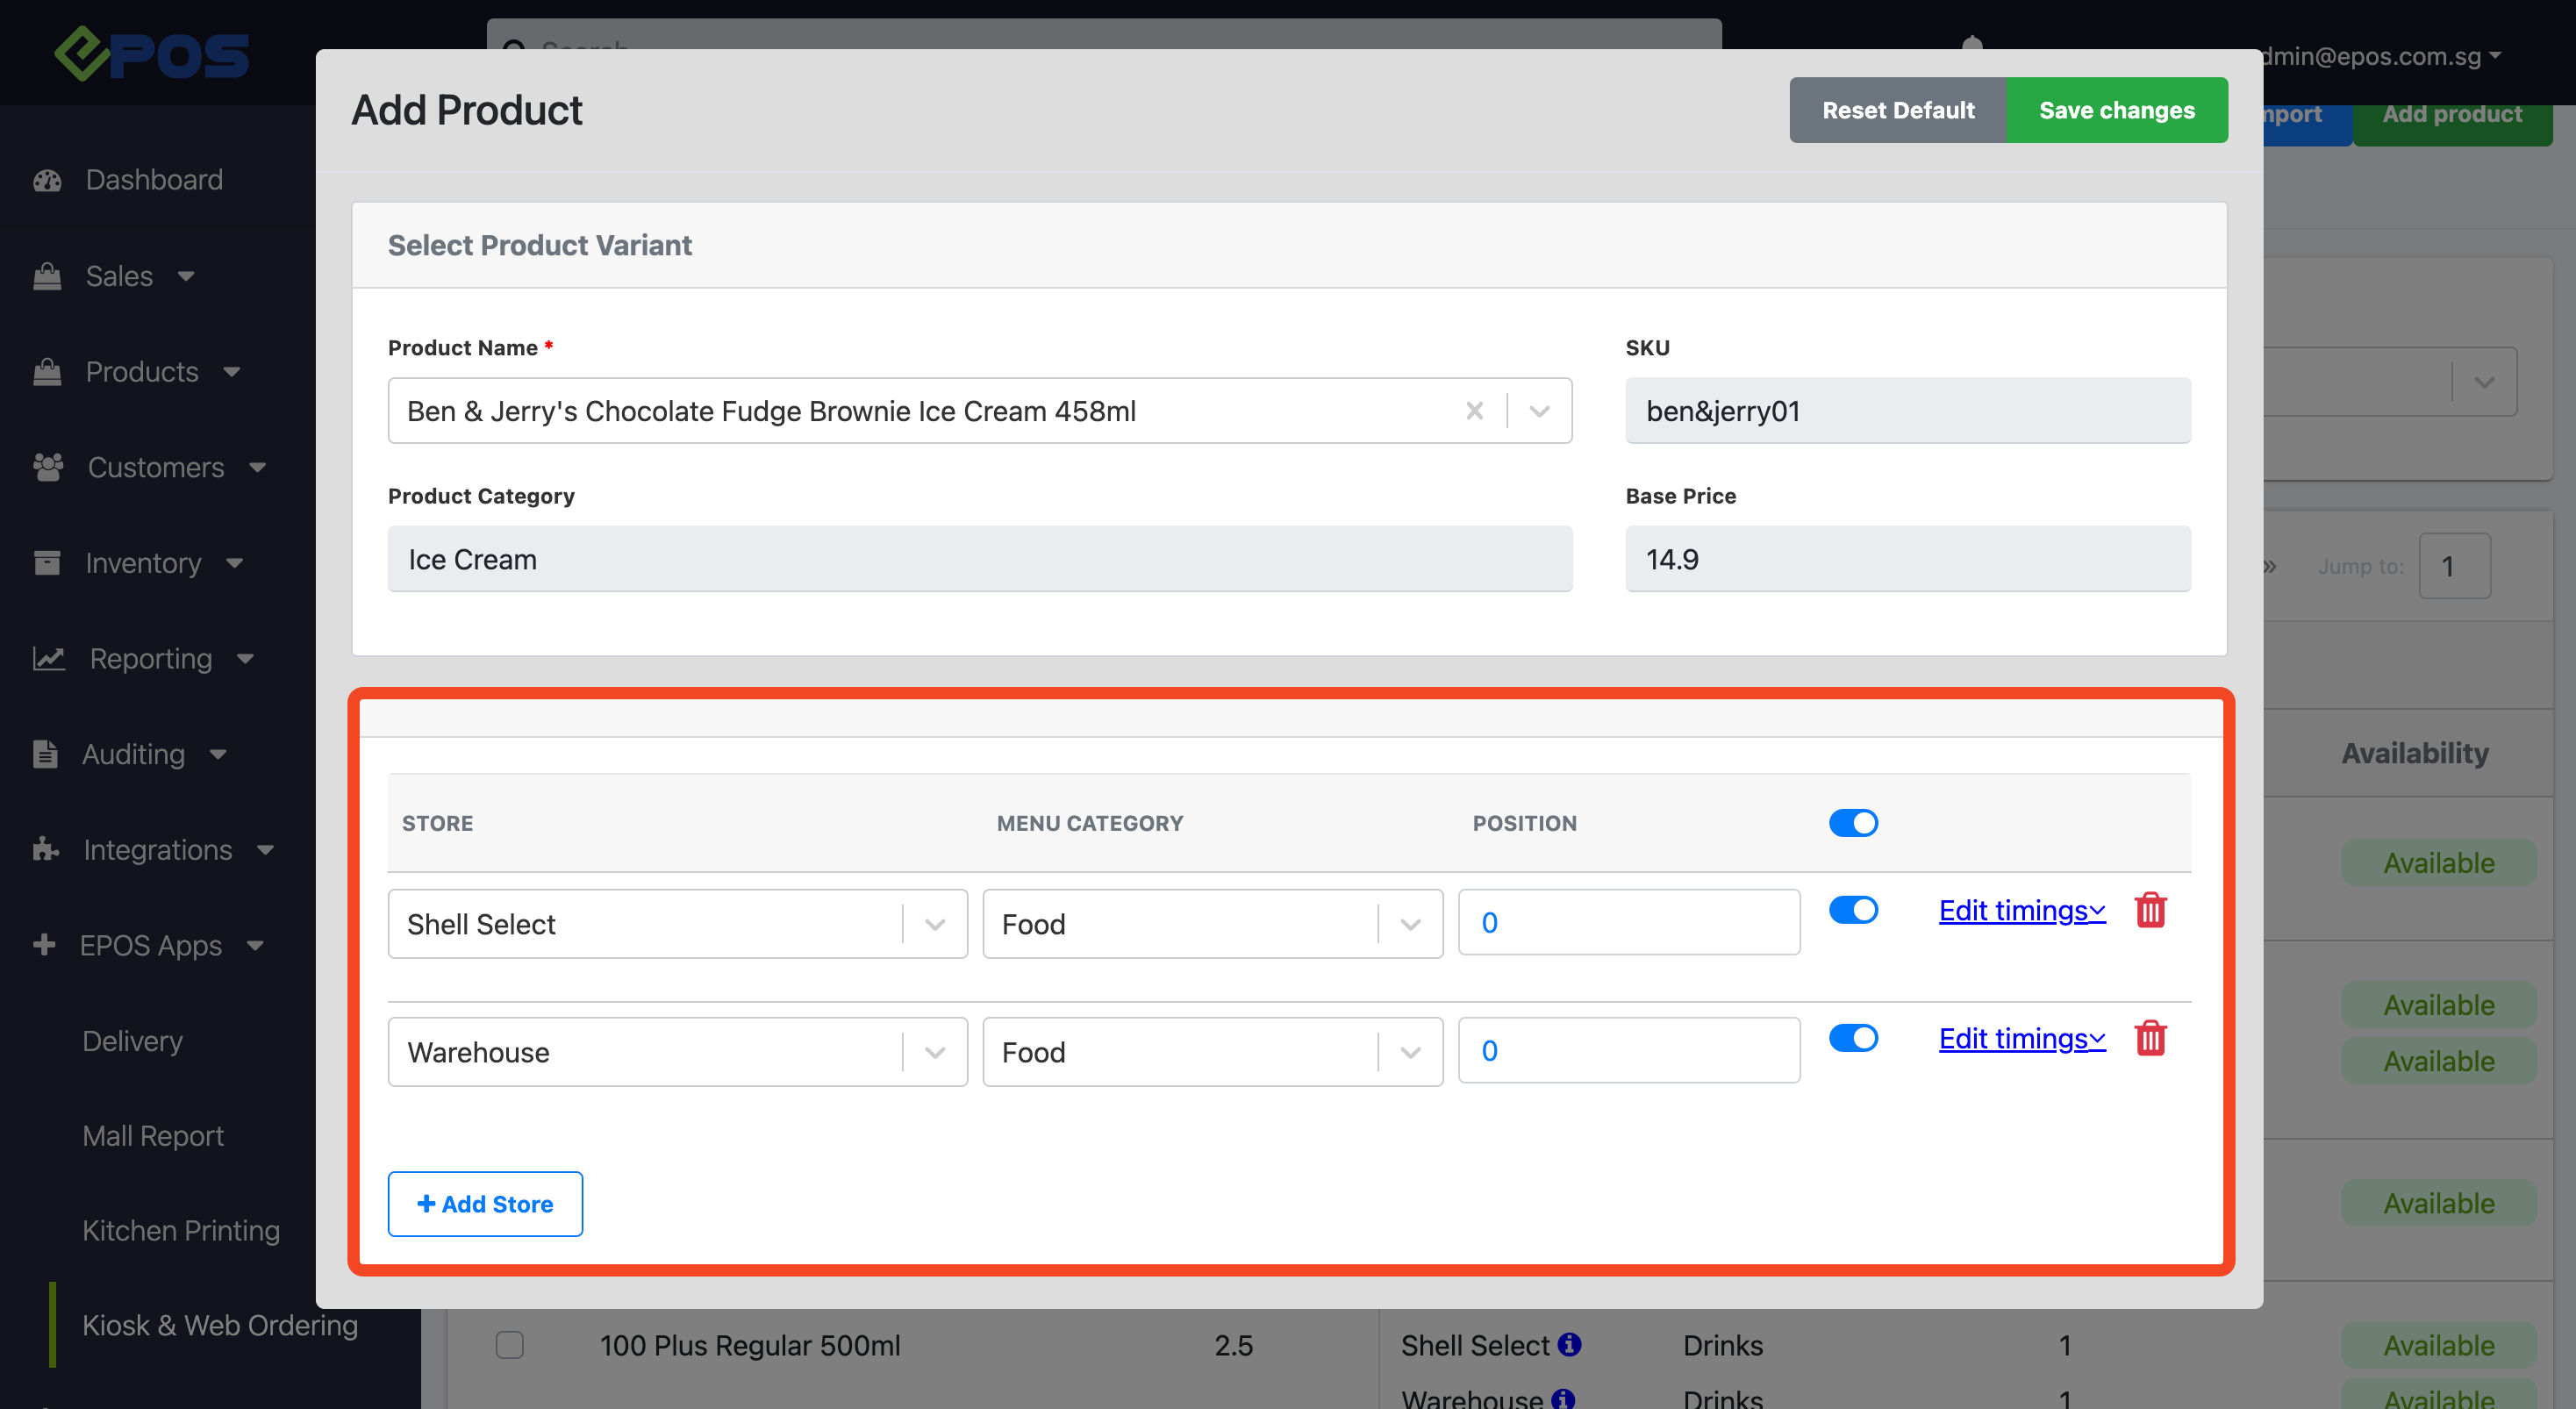Click the Shell Select position field

click(1629, 922)
